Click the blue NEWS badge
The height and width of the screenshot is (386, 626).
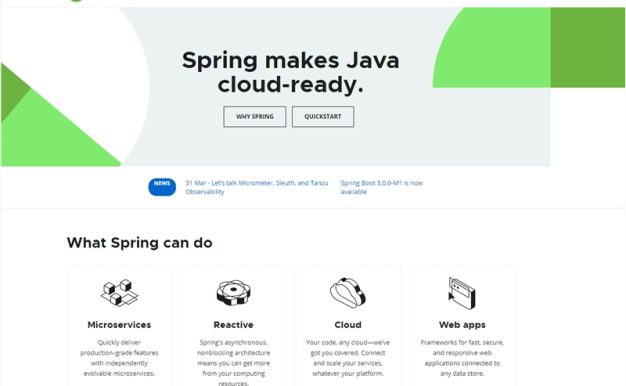(x=162, y=187)
